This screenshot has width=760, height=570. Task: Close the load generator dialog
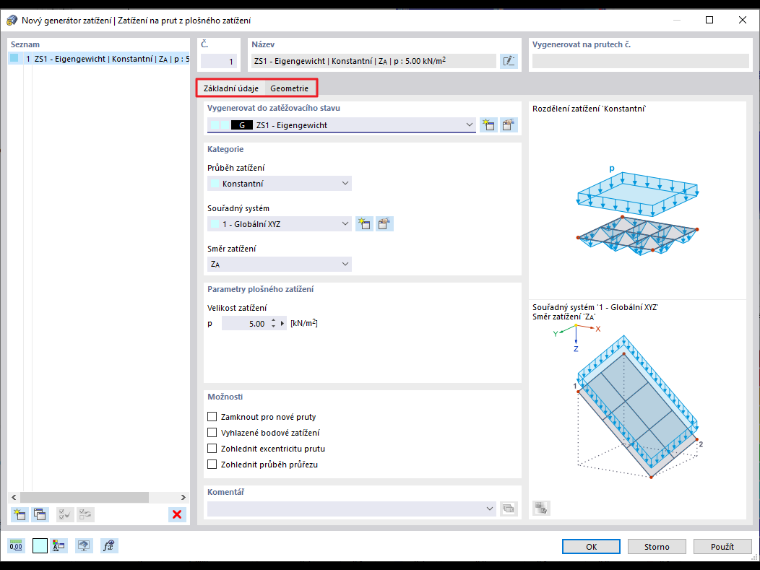tap(742, 20)
